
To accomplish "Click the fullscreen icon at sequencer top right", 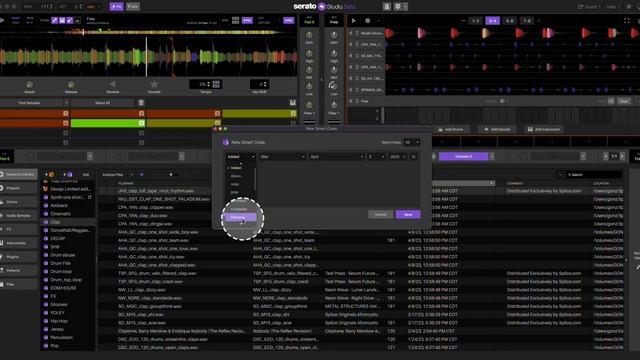I will tap(627, 20).
